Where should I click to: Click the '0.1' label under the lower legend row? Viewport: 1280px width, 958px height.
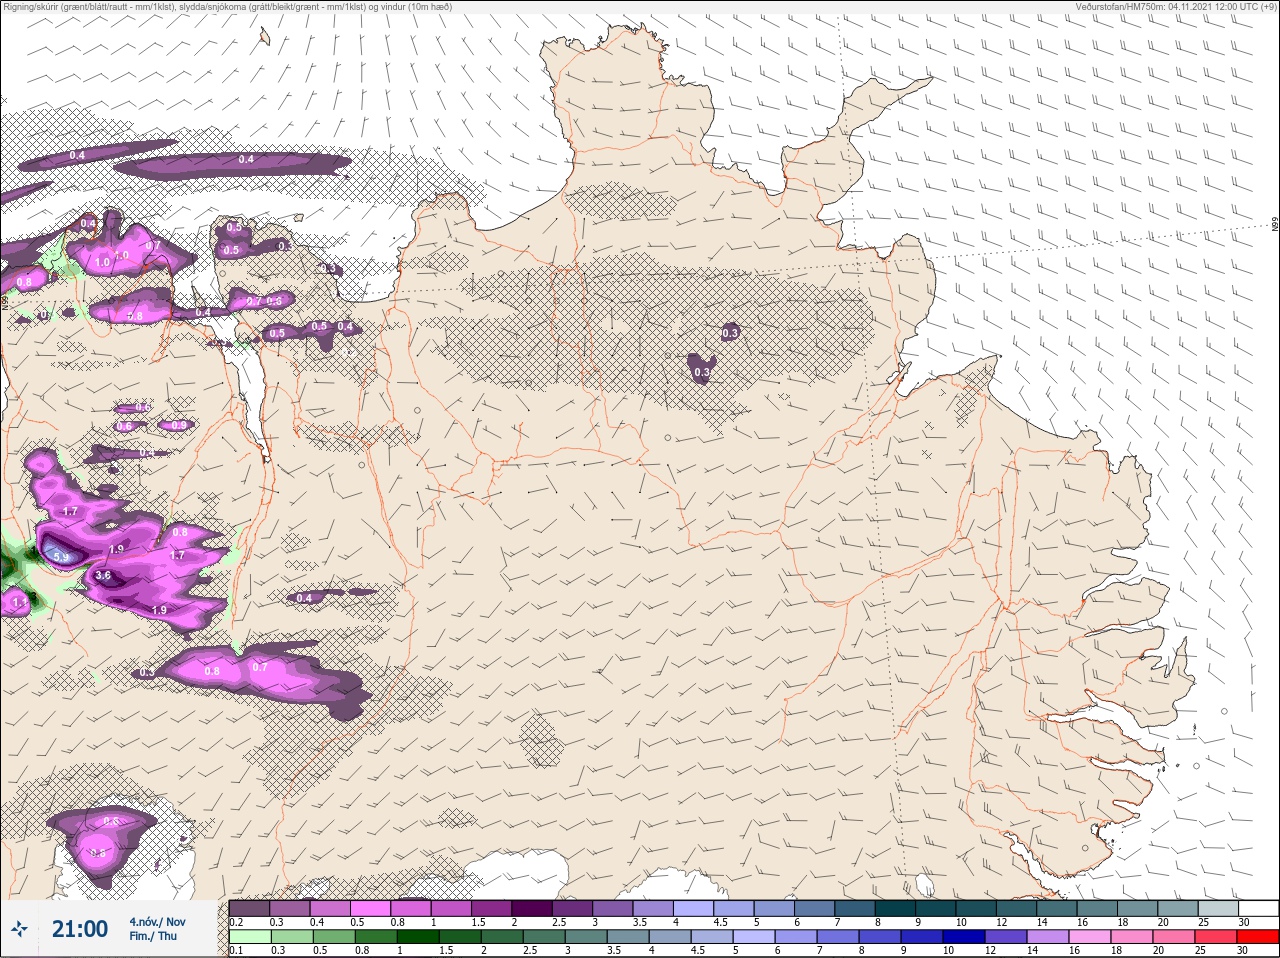point(236,950)
